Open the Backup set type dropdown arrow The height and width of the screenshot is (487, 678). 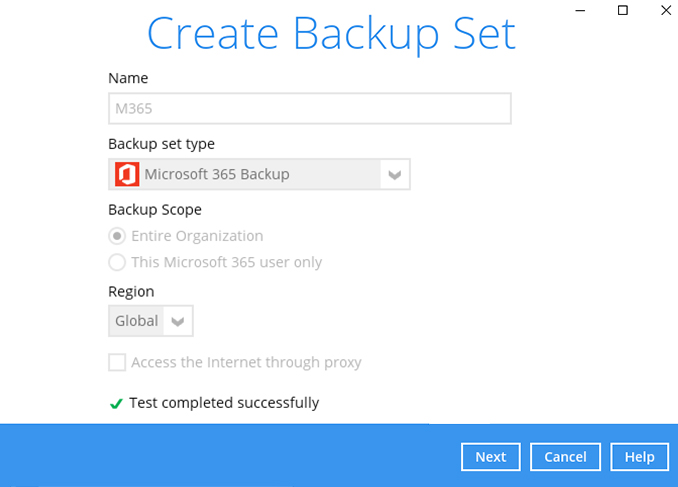coord(394,174)
